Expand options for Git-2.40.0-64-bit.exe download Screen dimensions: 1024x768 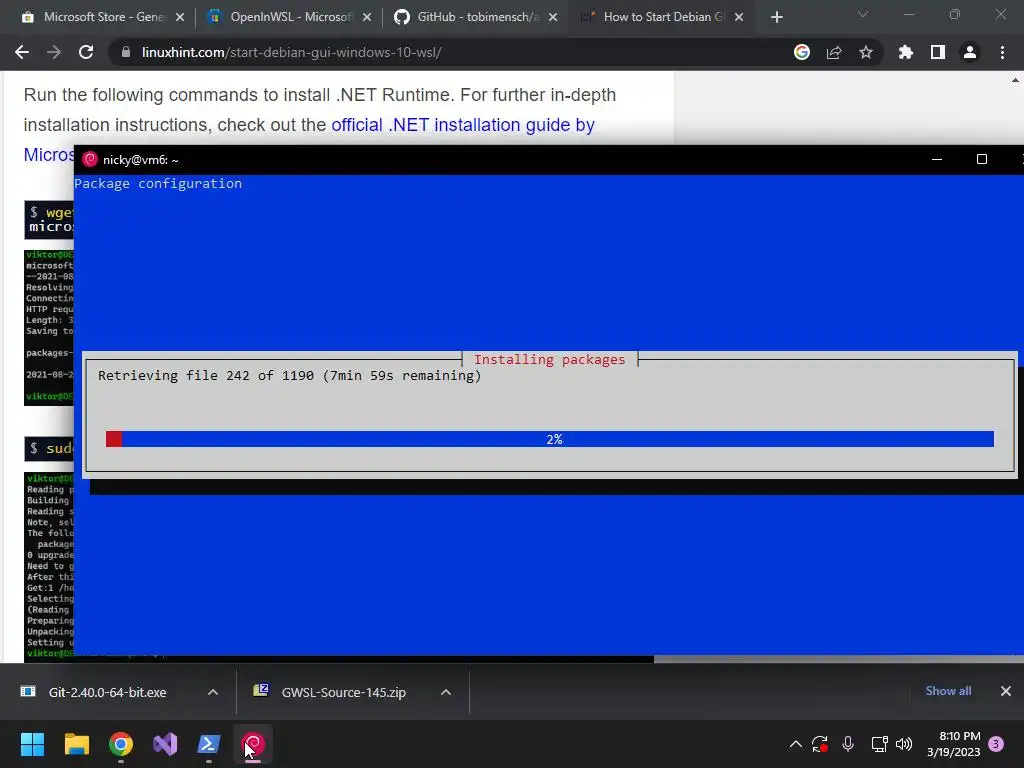pos(213,692)
